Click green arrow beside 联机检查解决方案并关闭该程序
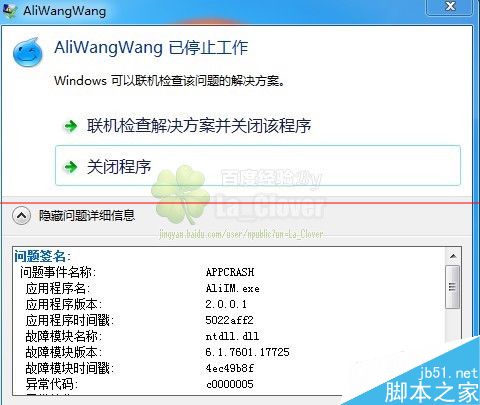Viewport: 480px width, 405px height. click(x=70, y=126)
